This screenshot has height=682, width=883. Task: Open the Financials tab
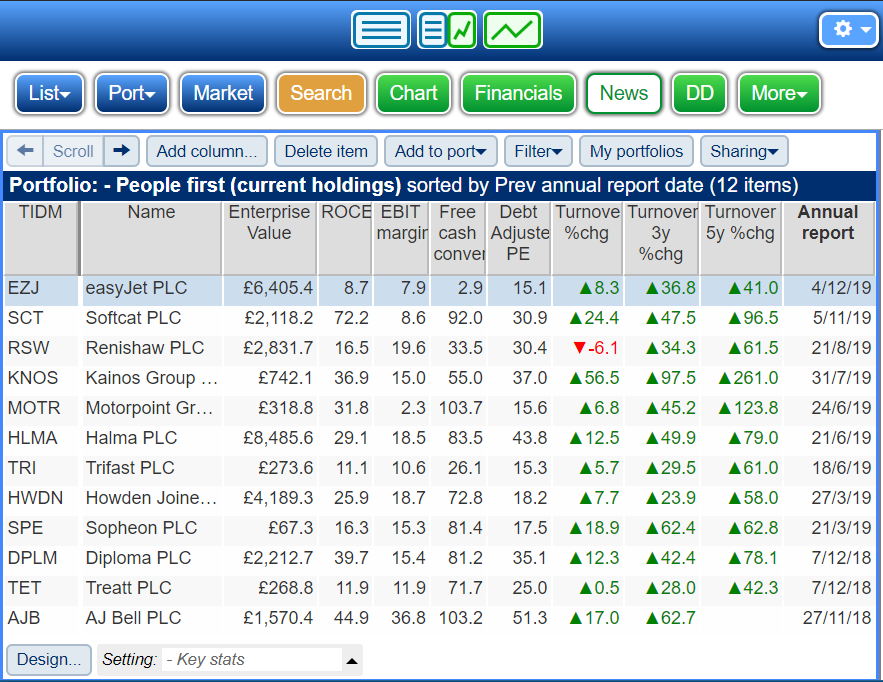(518, 93)
